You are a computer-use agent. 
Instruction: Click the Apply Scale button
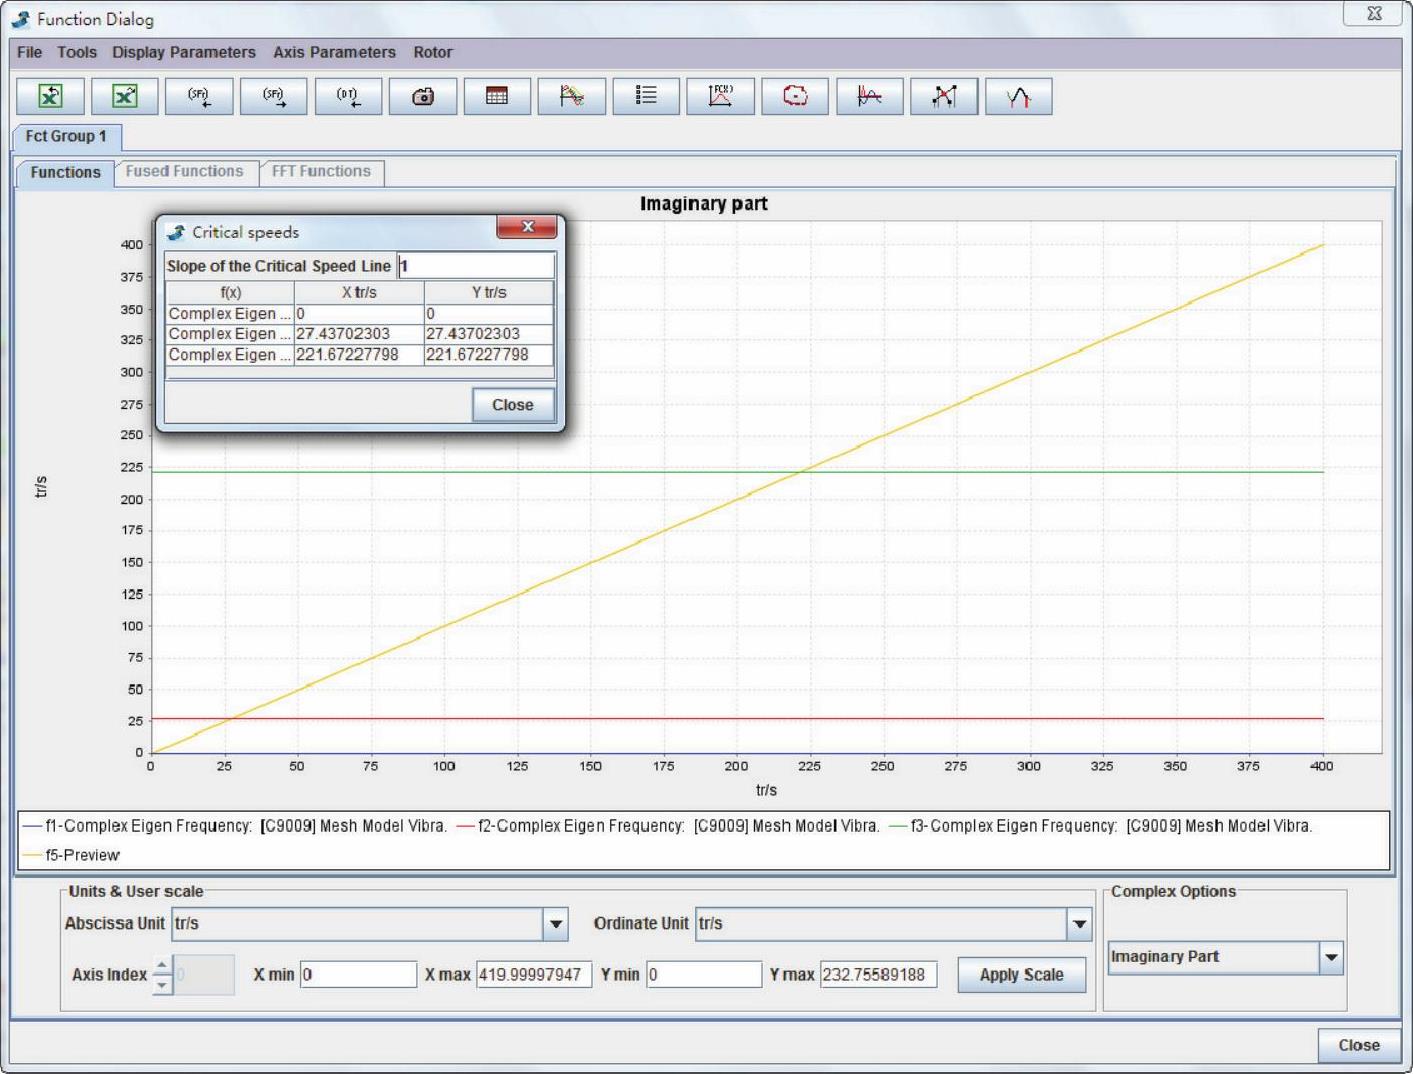[x=1021, y=974]
